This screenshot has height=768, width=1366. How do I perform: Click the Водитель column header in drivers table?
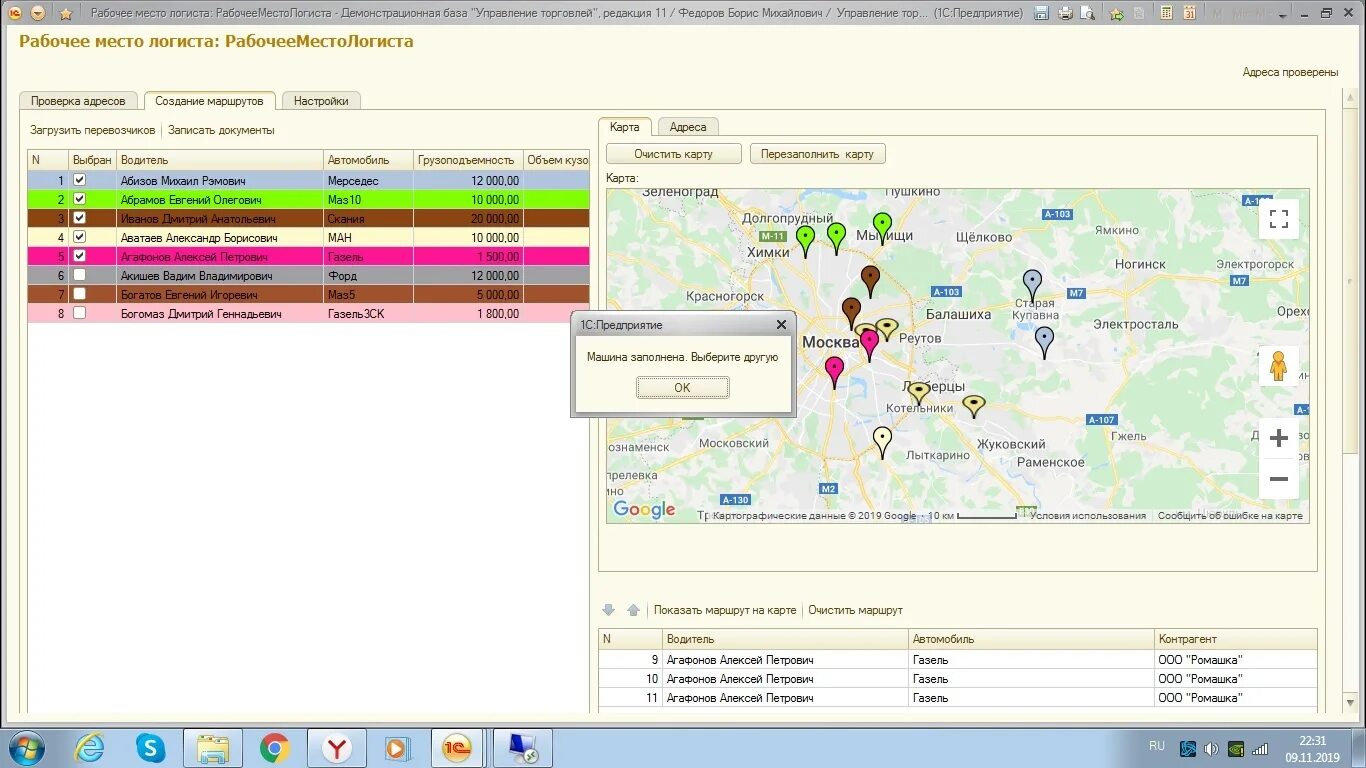(221, 160)
